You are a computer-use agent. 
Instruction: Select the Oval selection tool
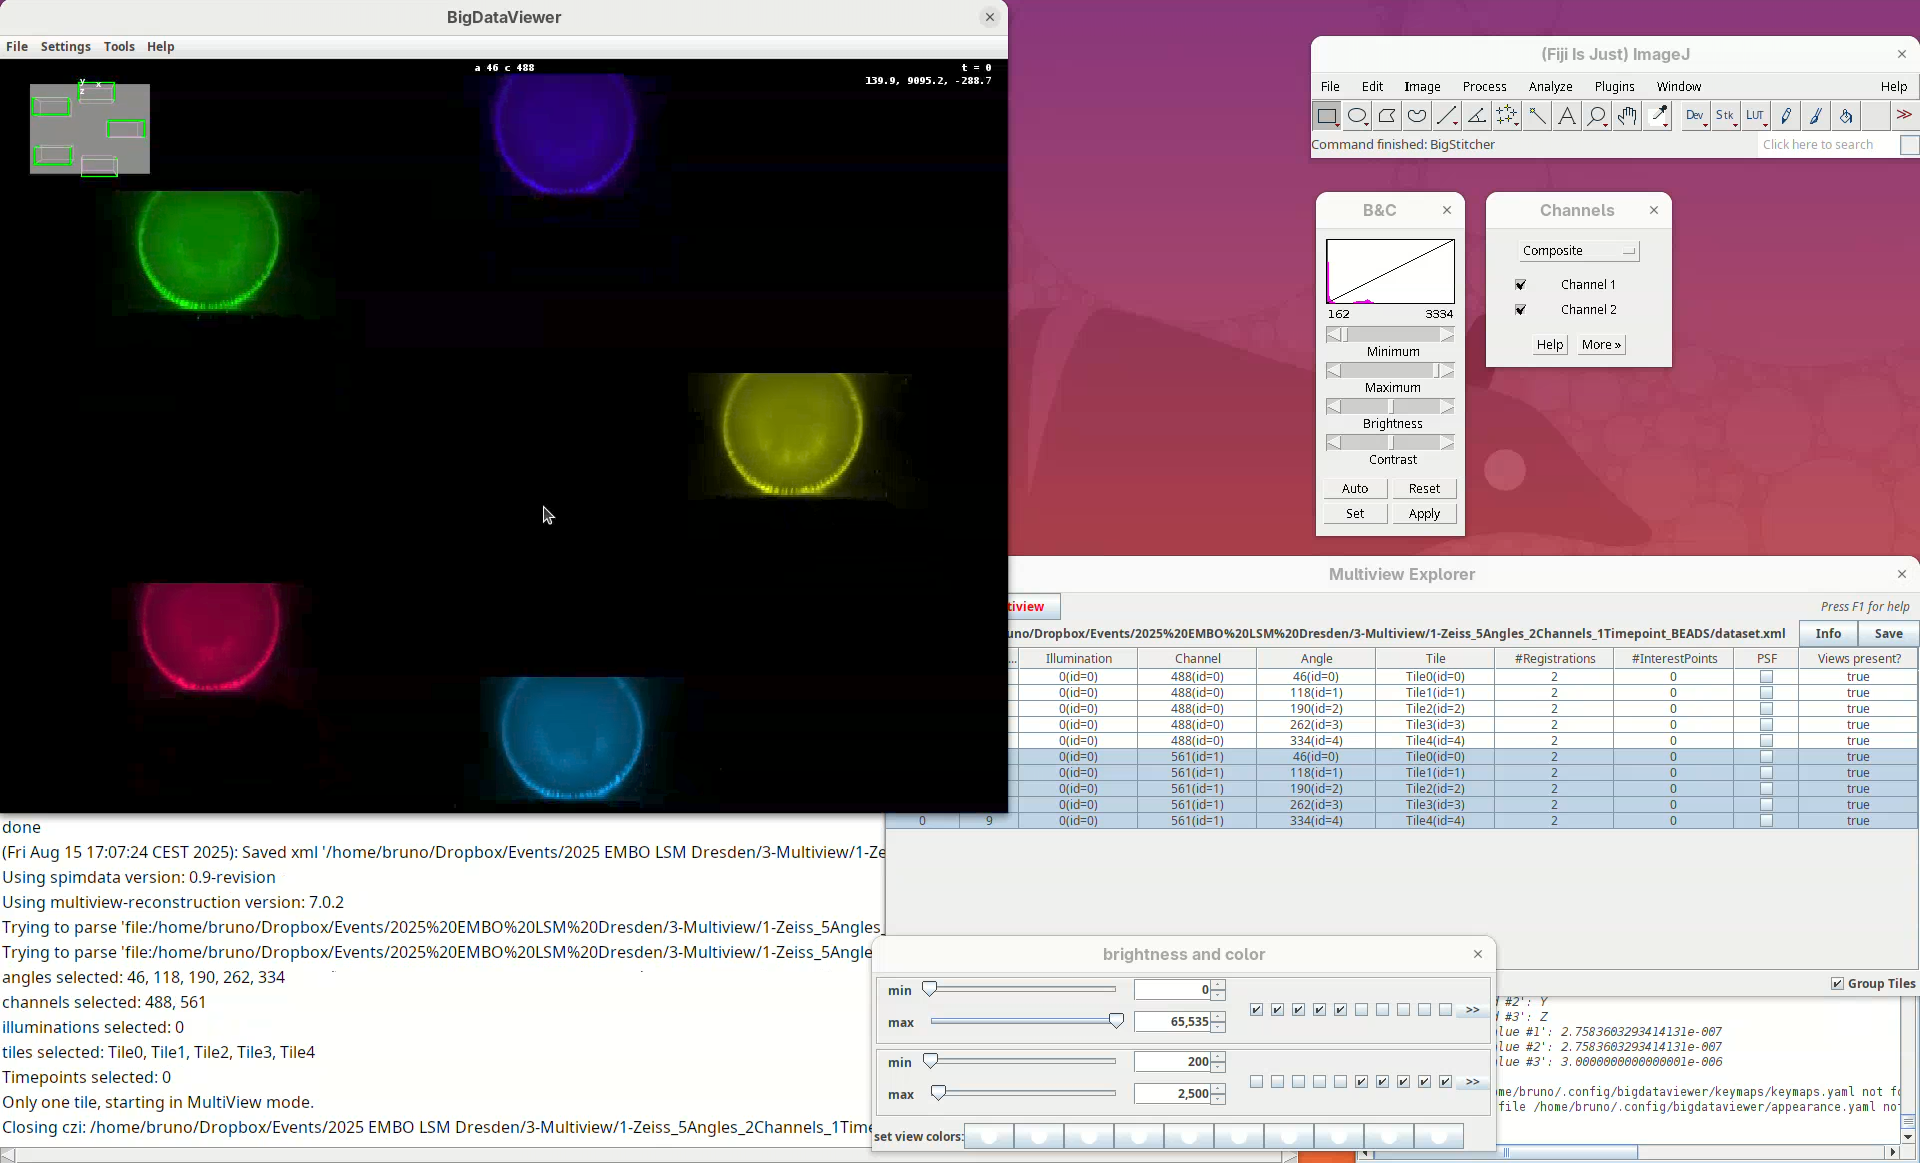coord(1357,116)
